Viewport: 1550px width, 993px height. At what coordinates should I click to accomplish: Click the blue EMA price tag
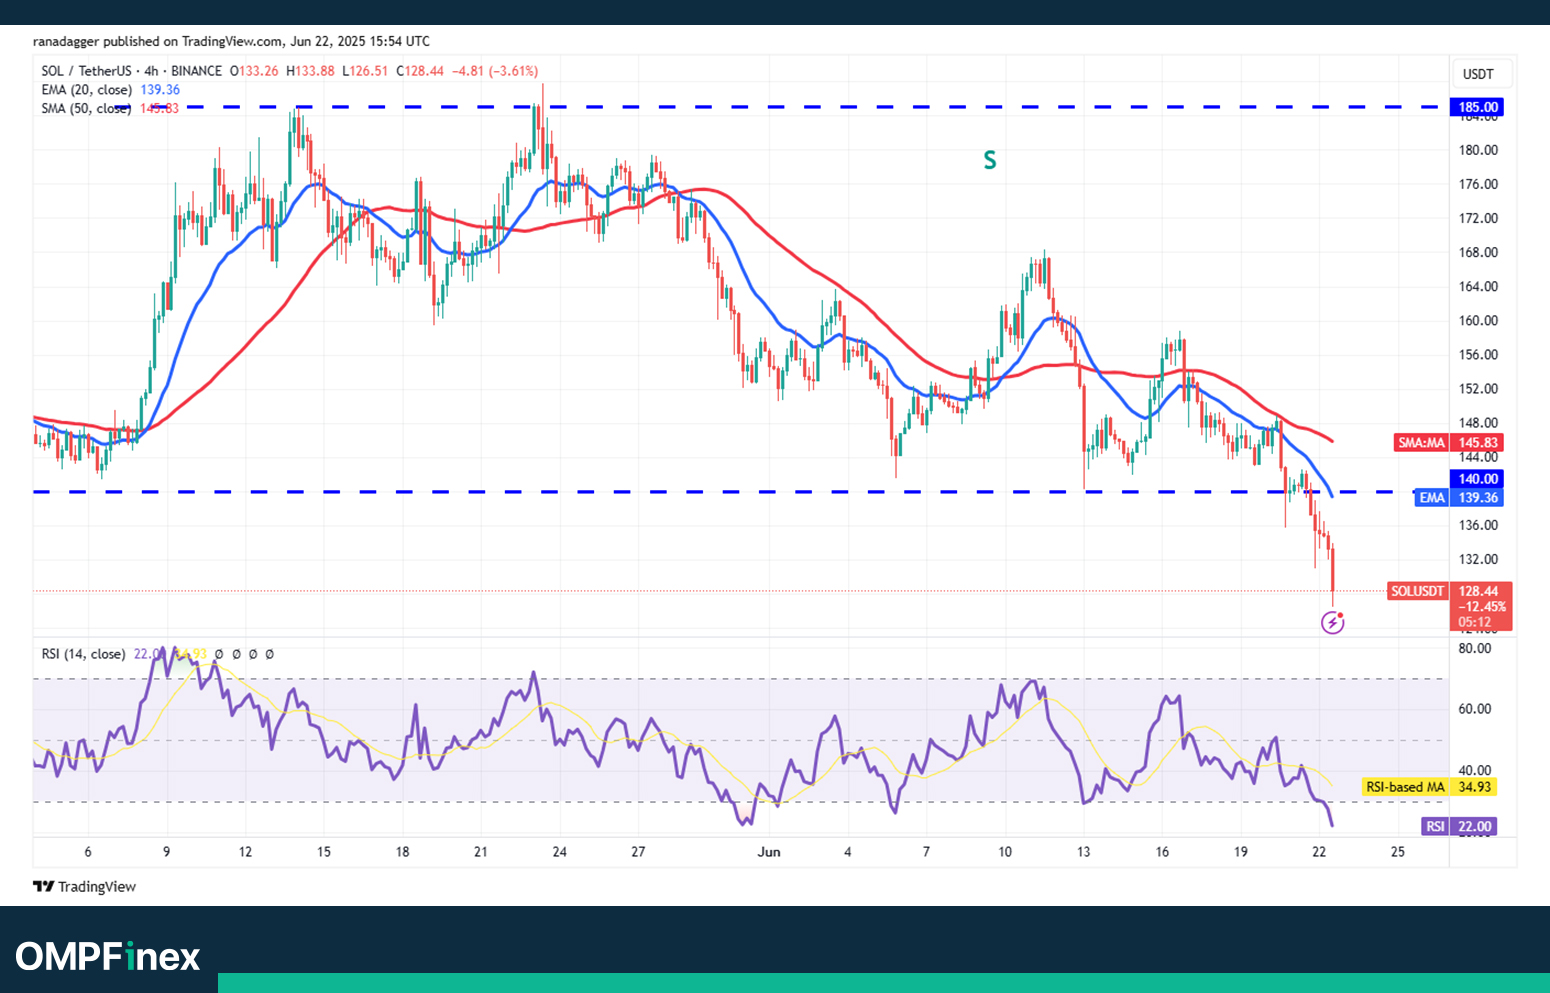click(x=1457, y=498)
